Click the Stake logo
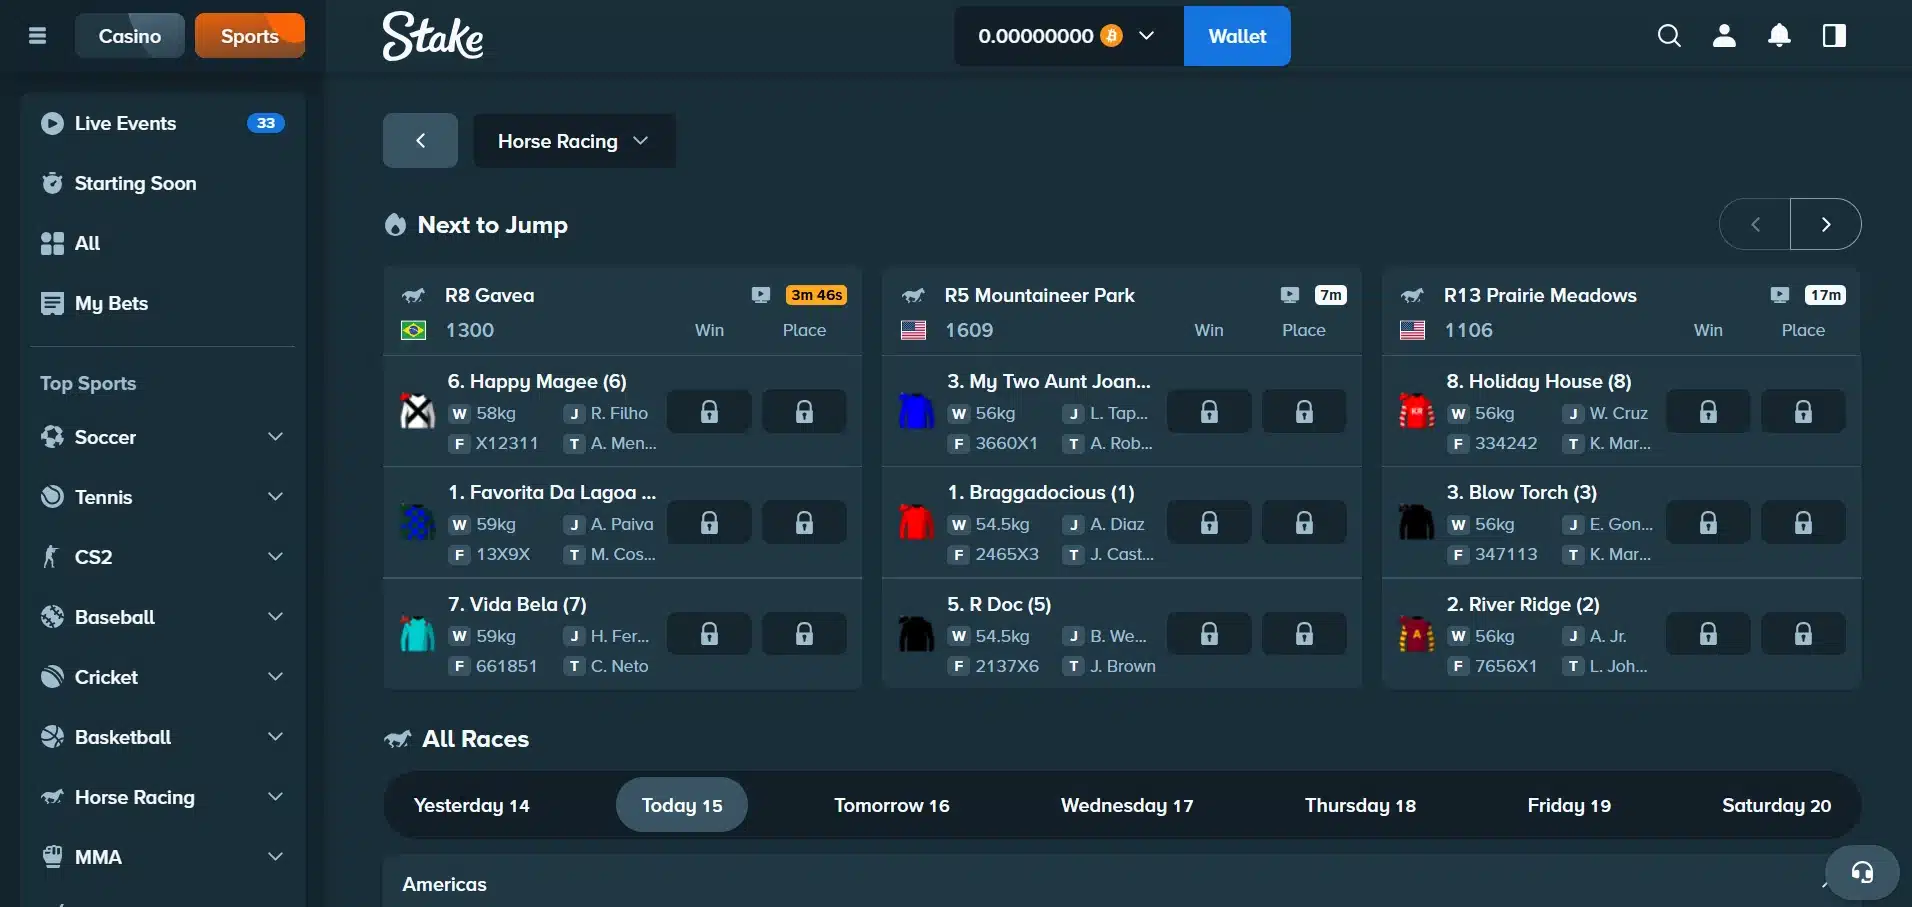This screenshot has height=907, width=1912. coord(433,36)
